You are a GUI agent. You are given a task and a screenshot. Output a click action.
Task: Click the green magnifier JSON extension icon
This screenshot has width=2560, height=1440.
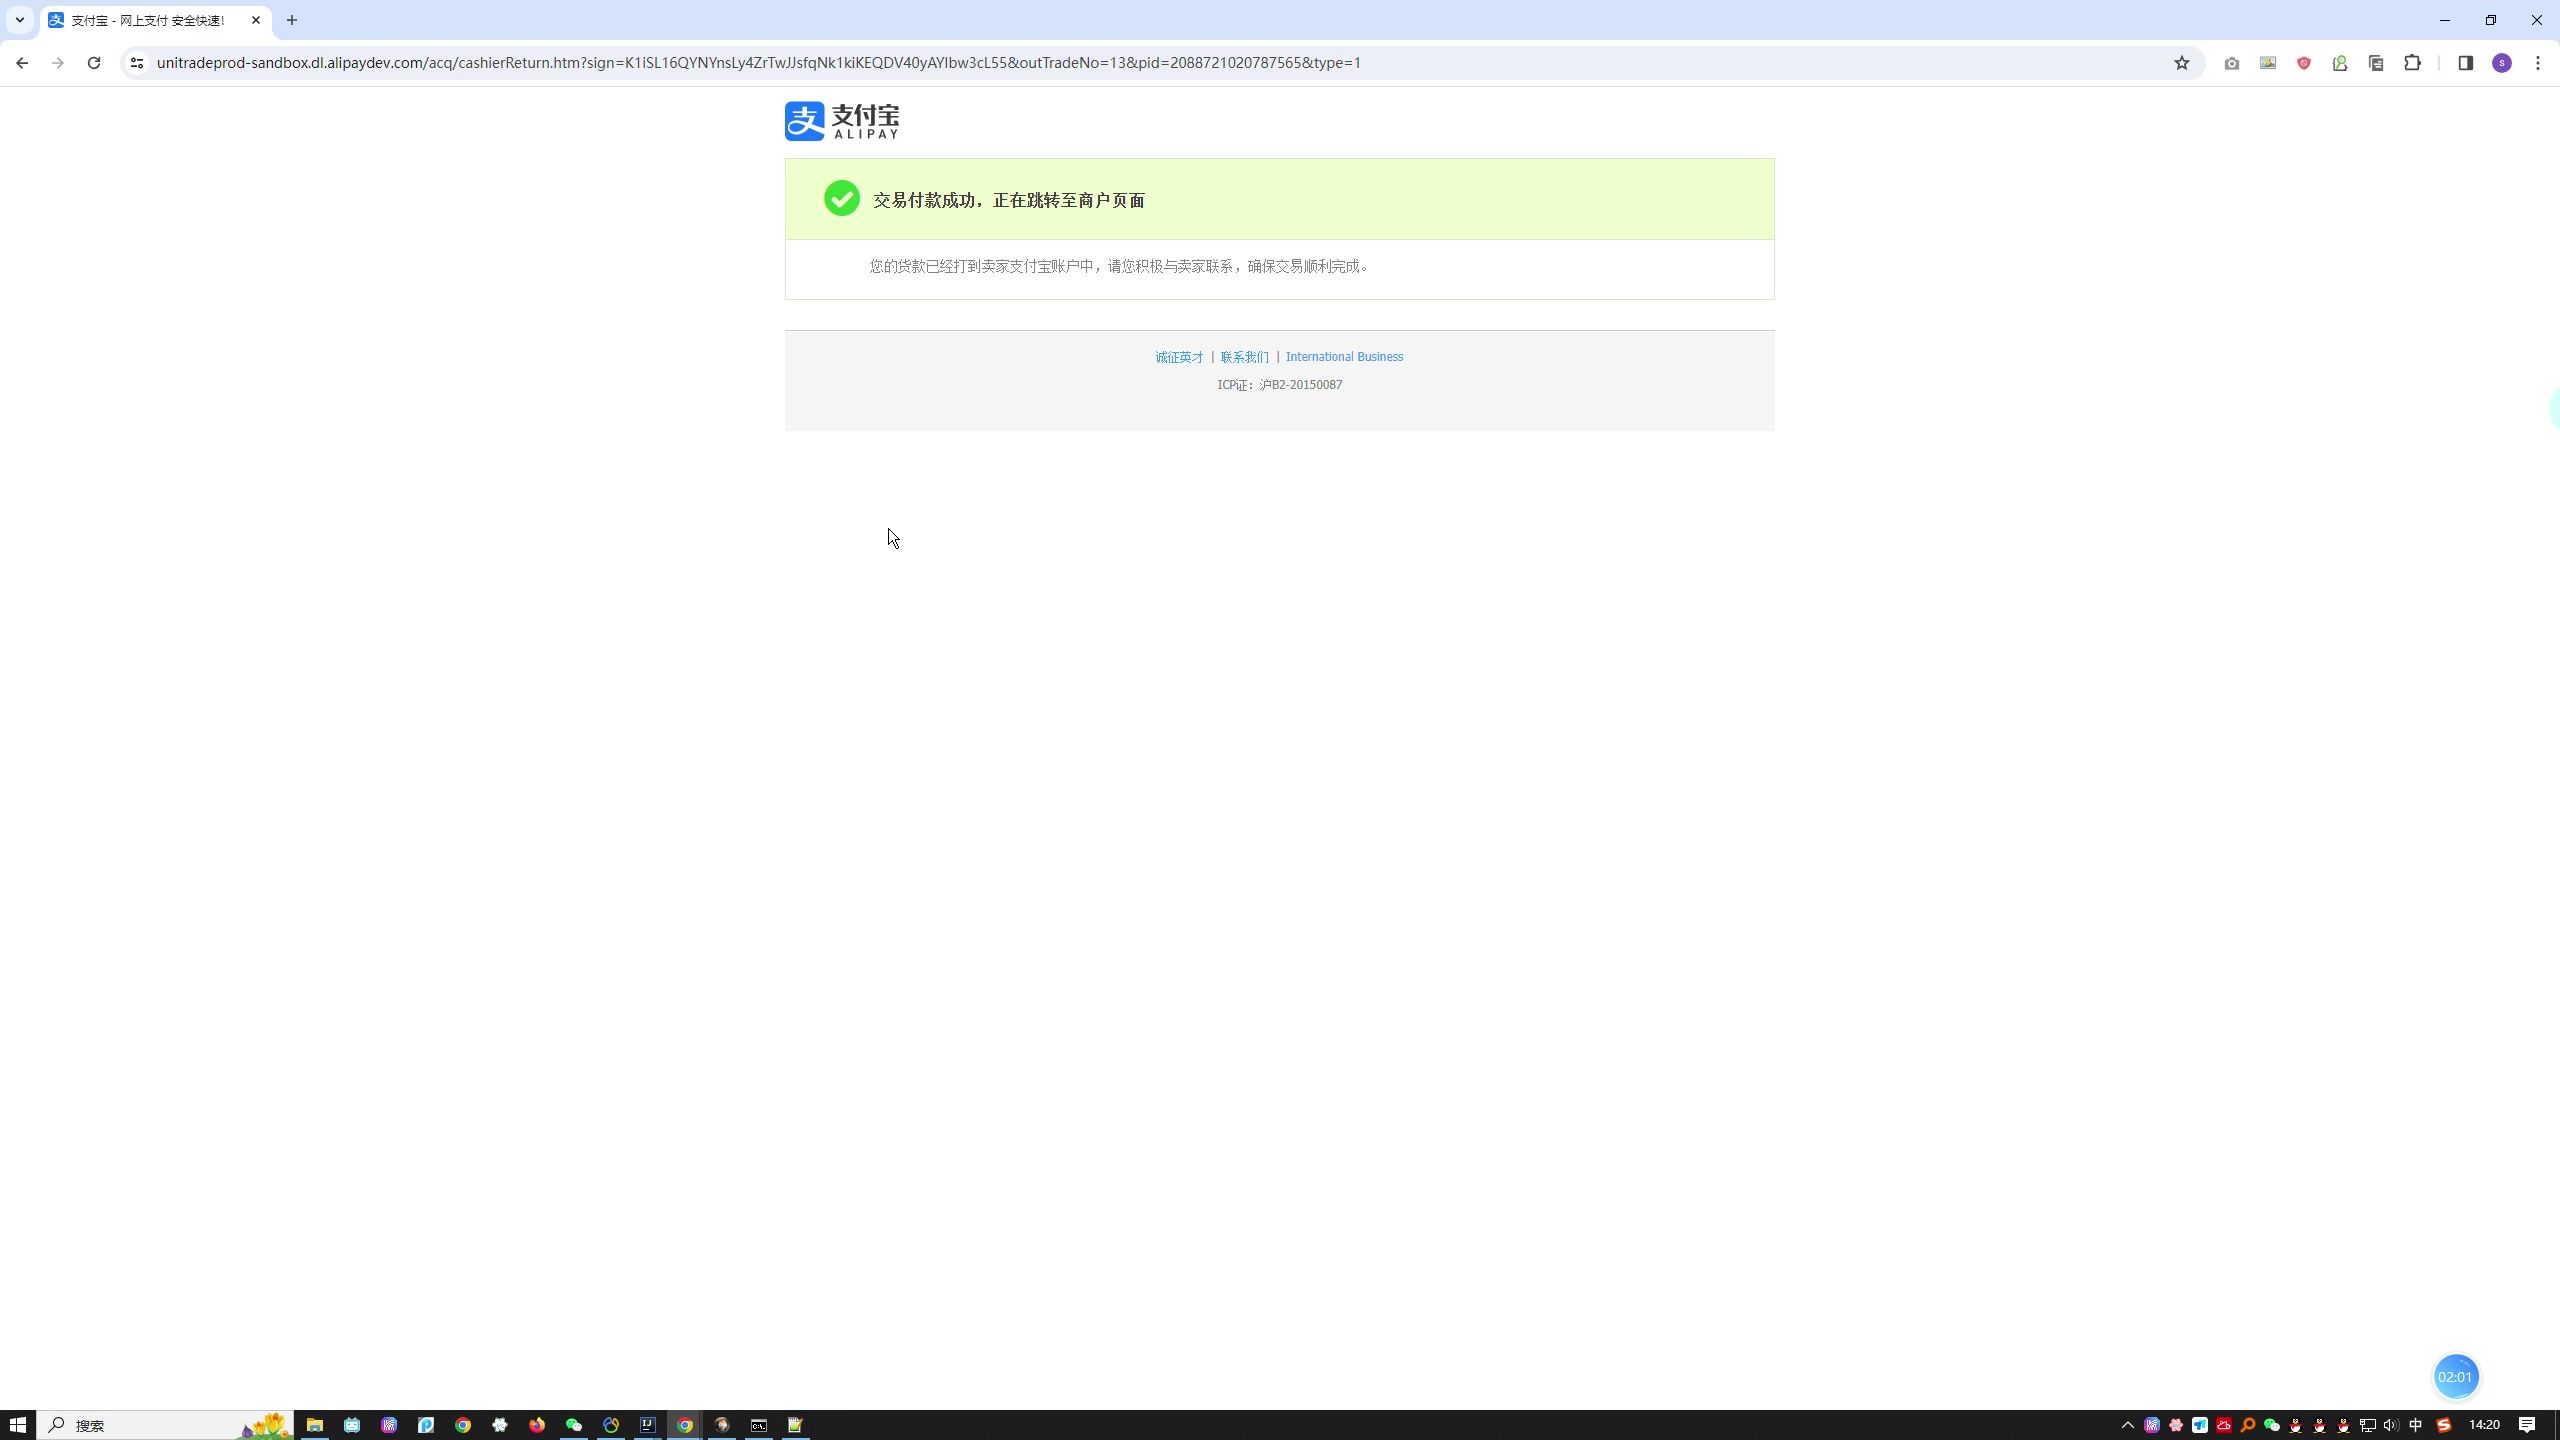pyautogui.click(x=2340, y=63)
